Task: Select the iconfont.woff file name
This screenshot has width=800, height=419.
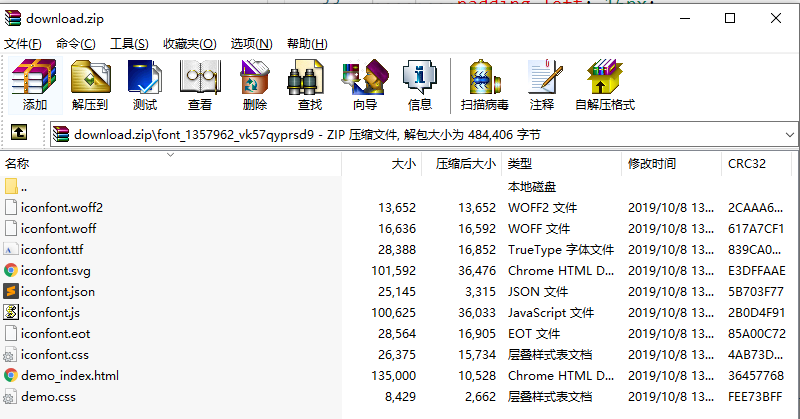Action: [59, 229]
